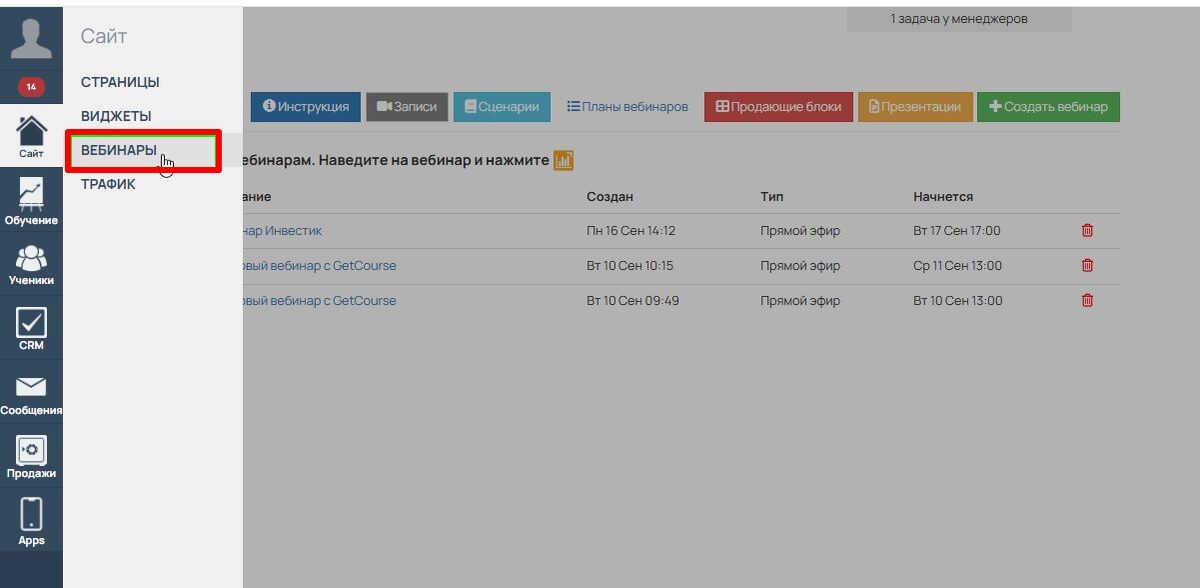Click the red notification badge 14
Viewport: 1200px width, 588px height.
31,87
